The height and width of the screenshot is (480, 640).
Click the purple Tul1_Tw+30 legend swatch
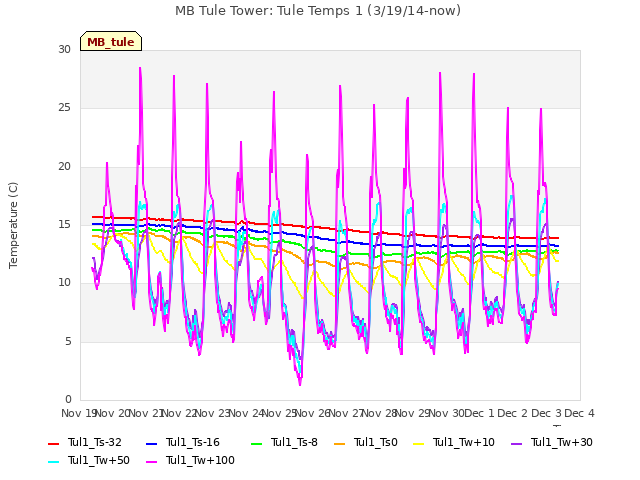(517, 444)
